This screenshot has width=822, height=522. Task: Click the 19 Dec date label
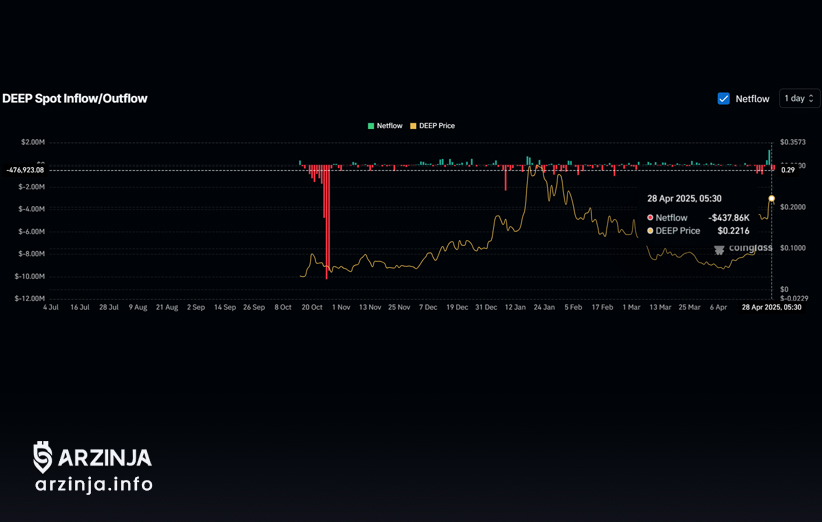(457, 307)
